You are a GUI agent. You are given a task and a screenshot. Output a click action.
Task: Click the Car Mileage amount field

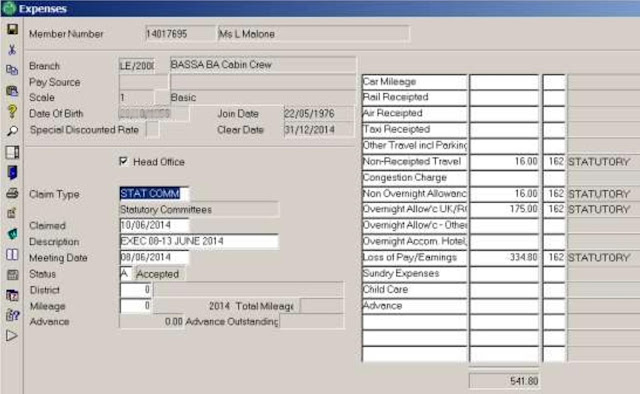pyautogui.click(x=504, y=82)
